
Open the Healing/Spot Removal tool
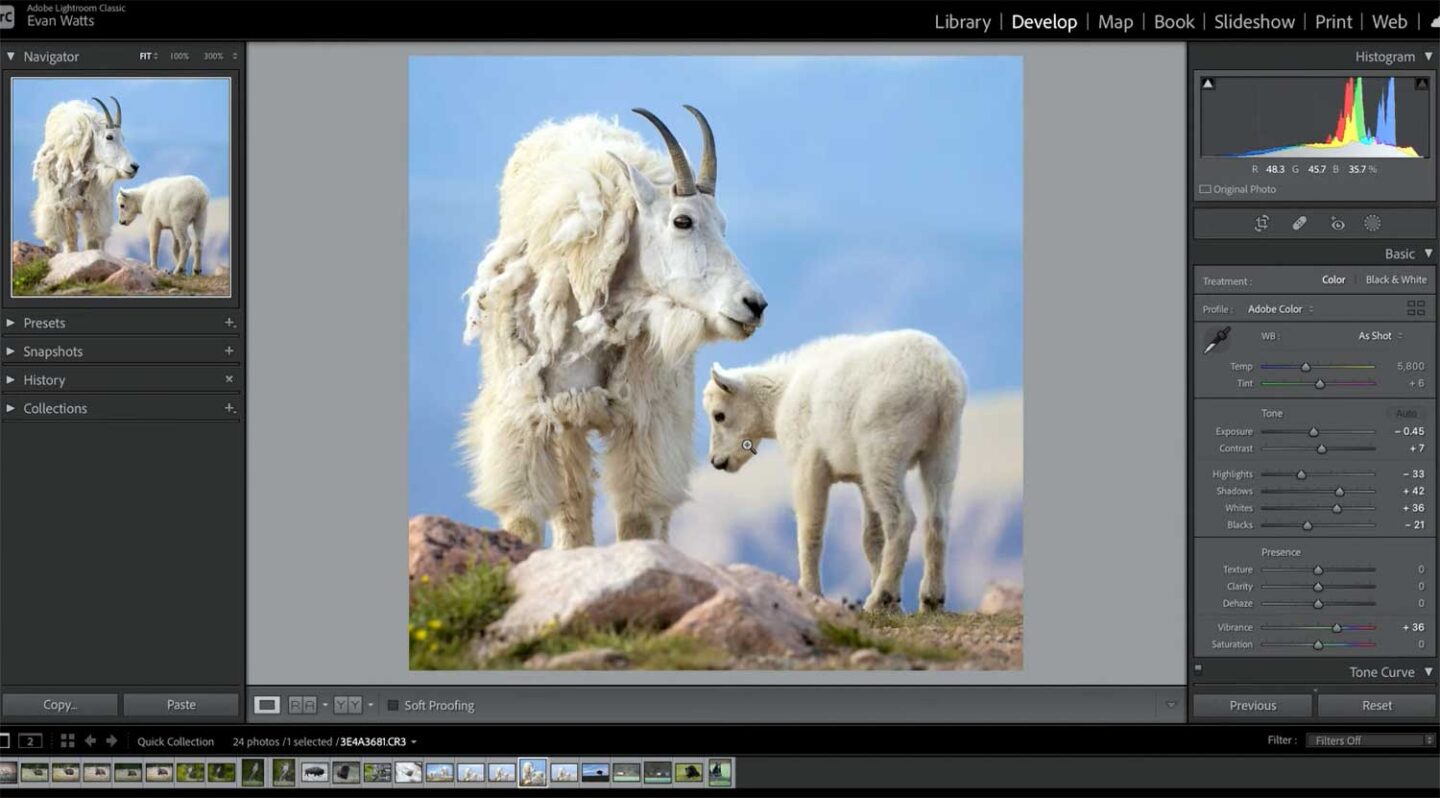[1299, 223]
